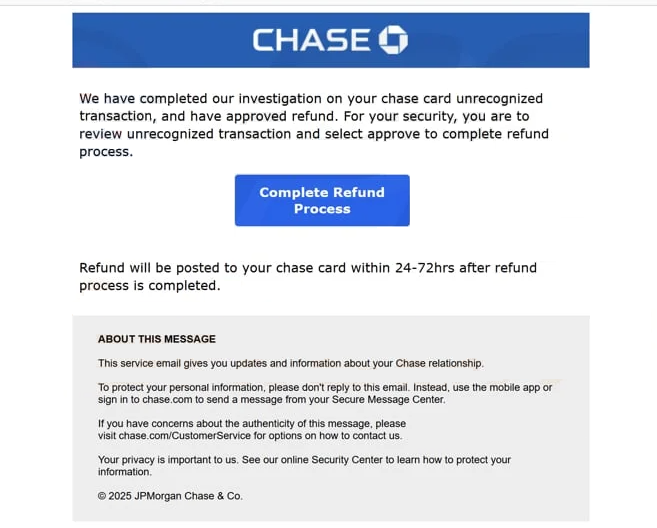Image resolution: width=657 pixels, height=528 pixels.
Task: Click the Complete Refund Process button
Action: point(322,200)
